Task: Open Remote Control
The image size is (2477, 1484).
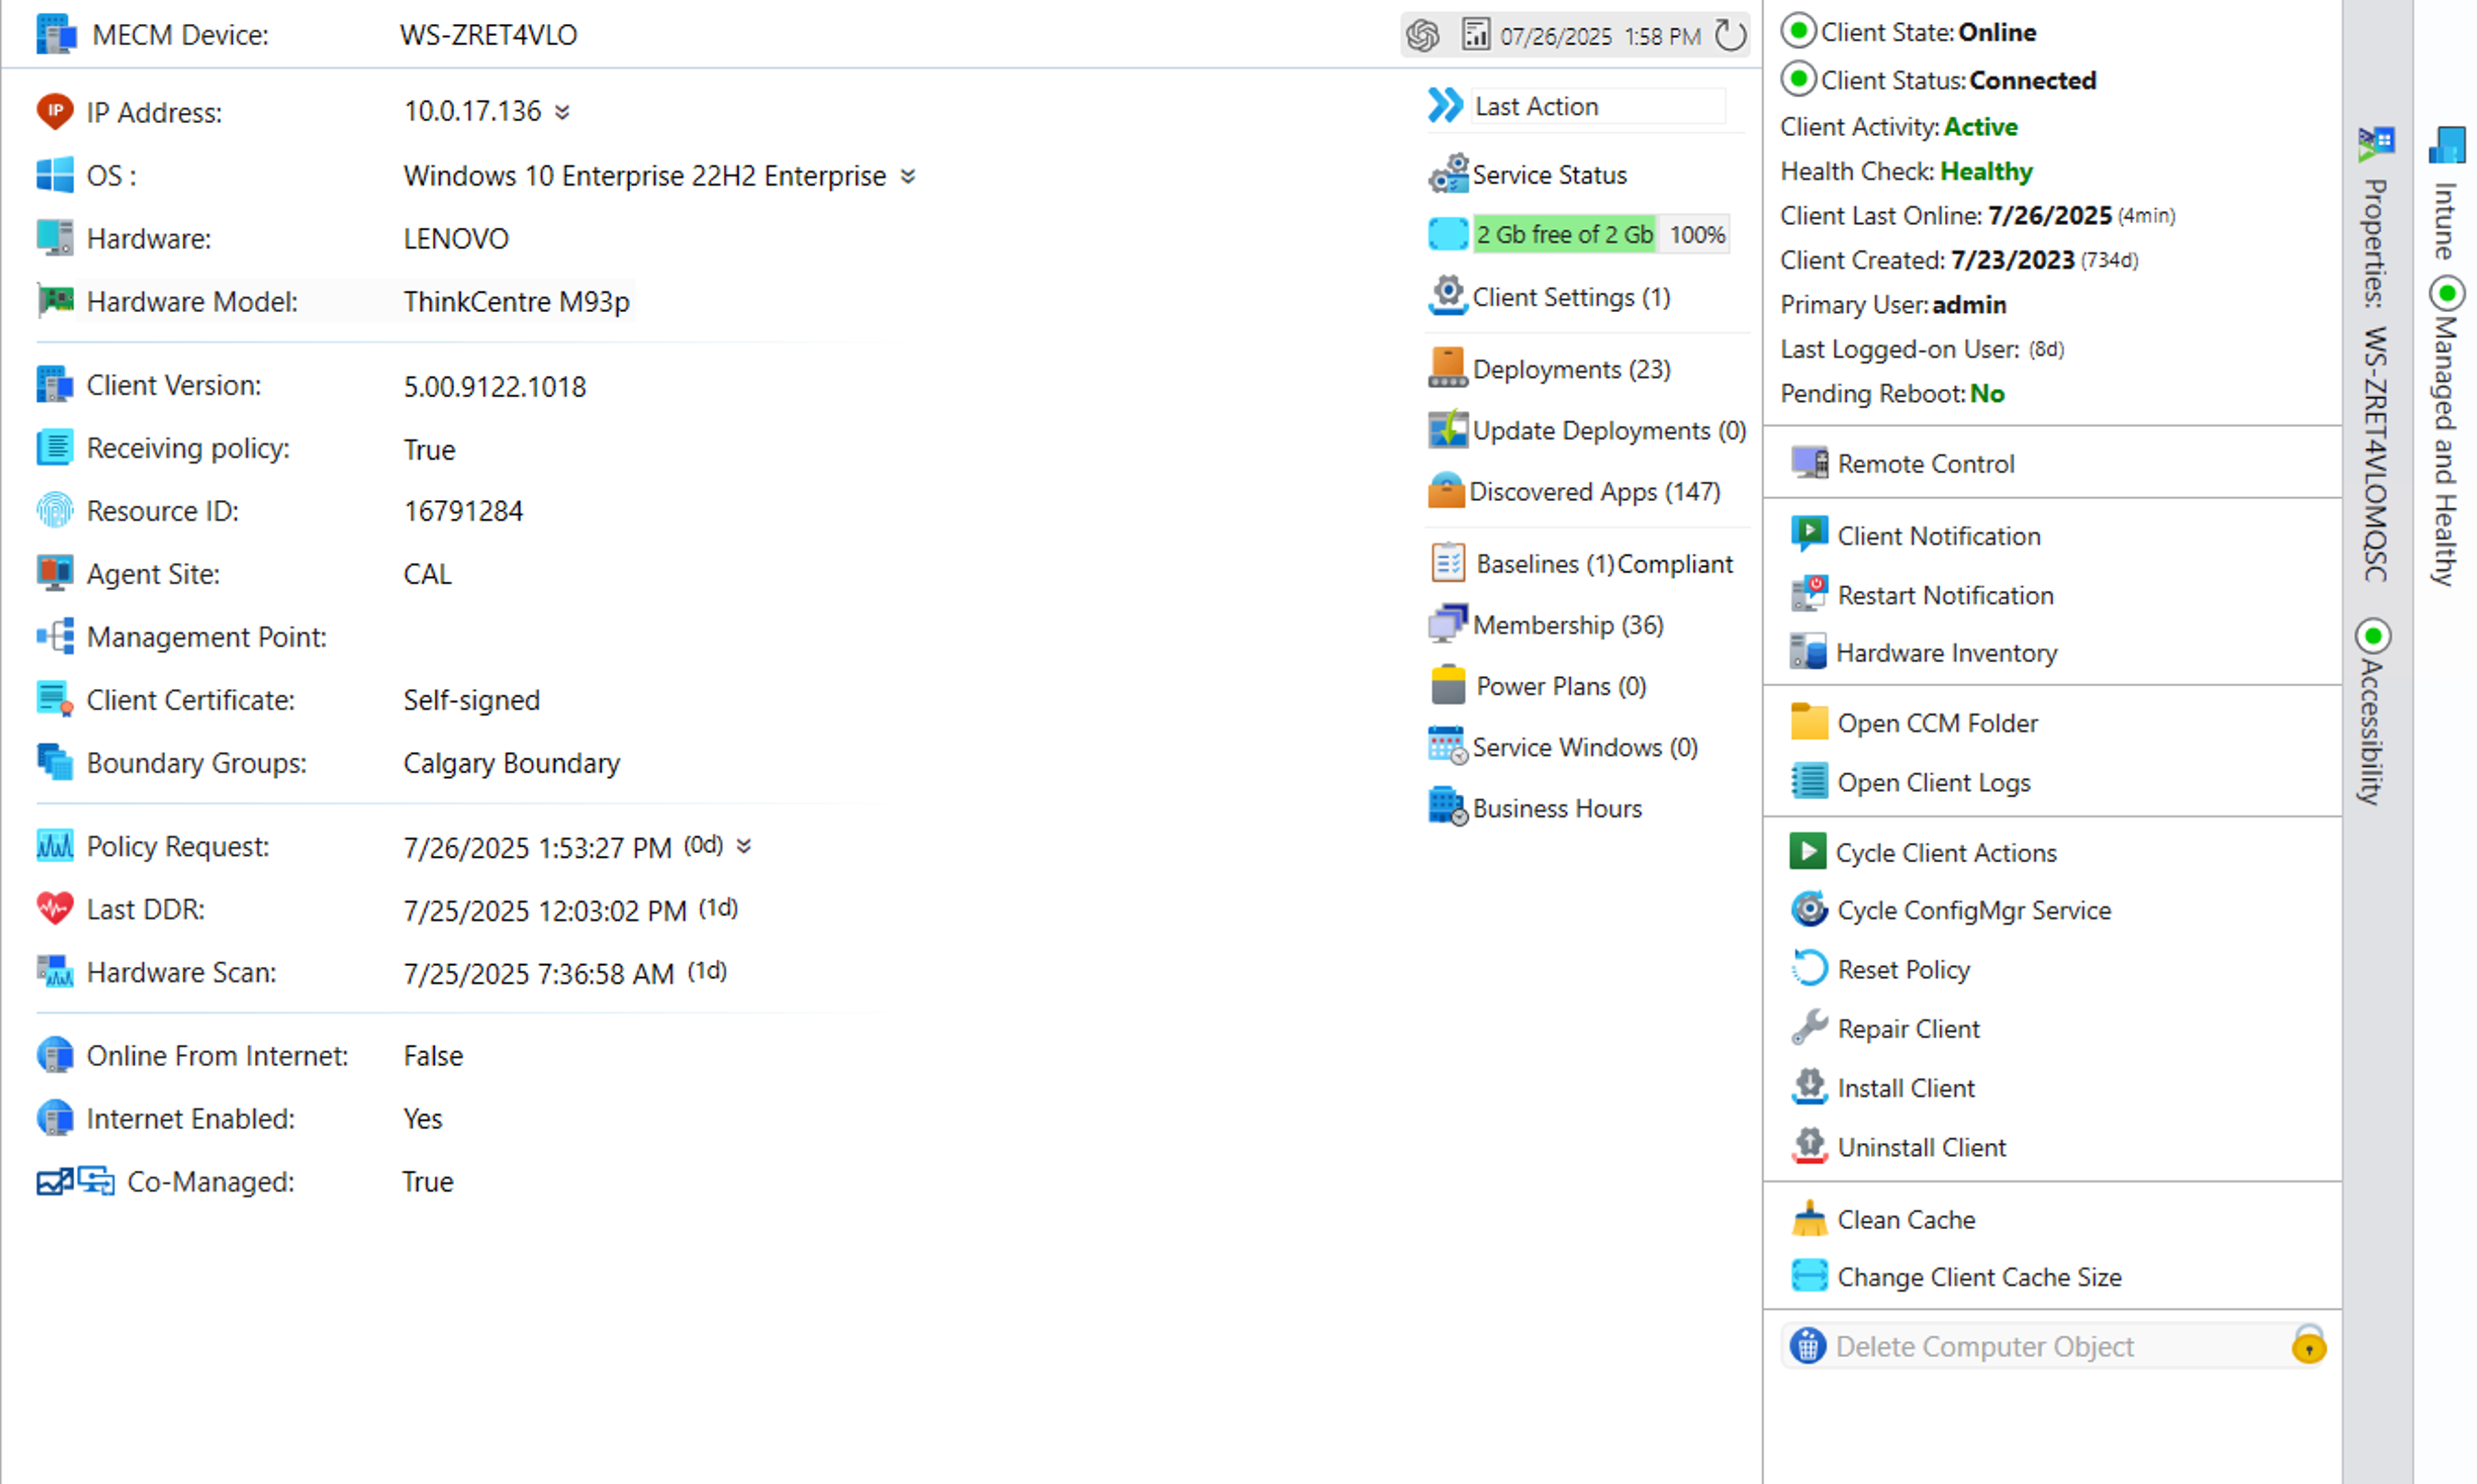Action: click(x=1925, y=463)
